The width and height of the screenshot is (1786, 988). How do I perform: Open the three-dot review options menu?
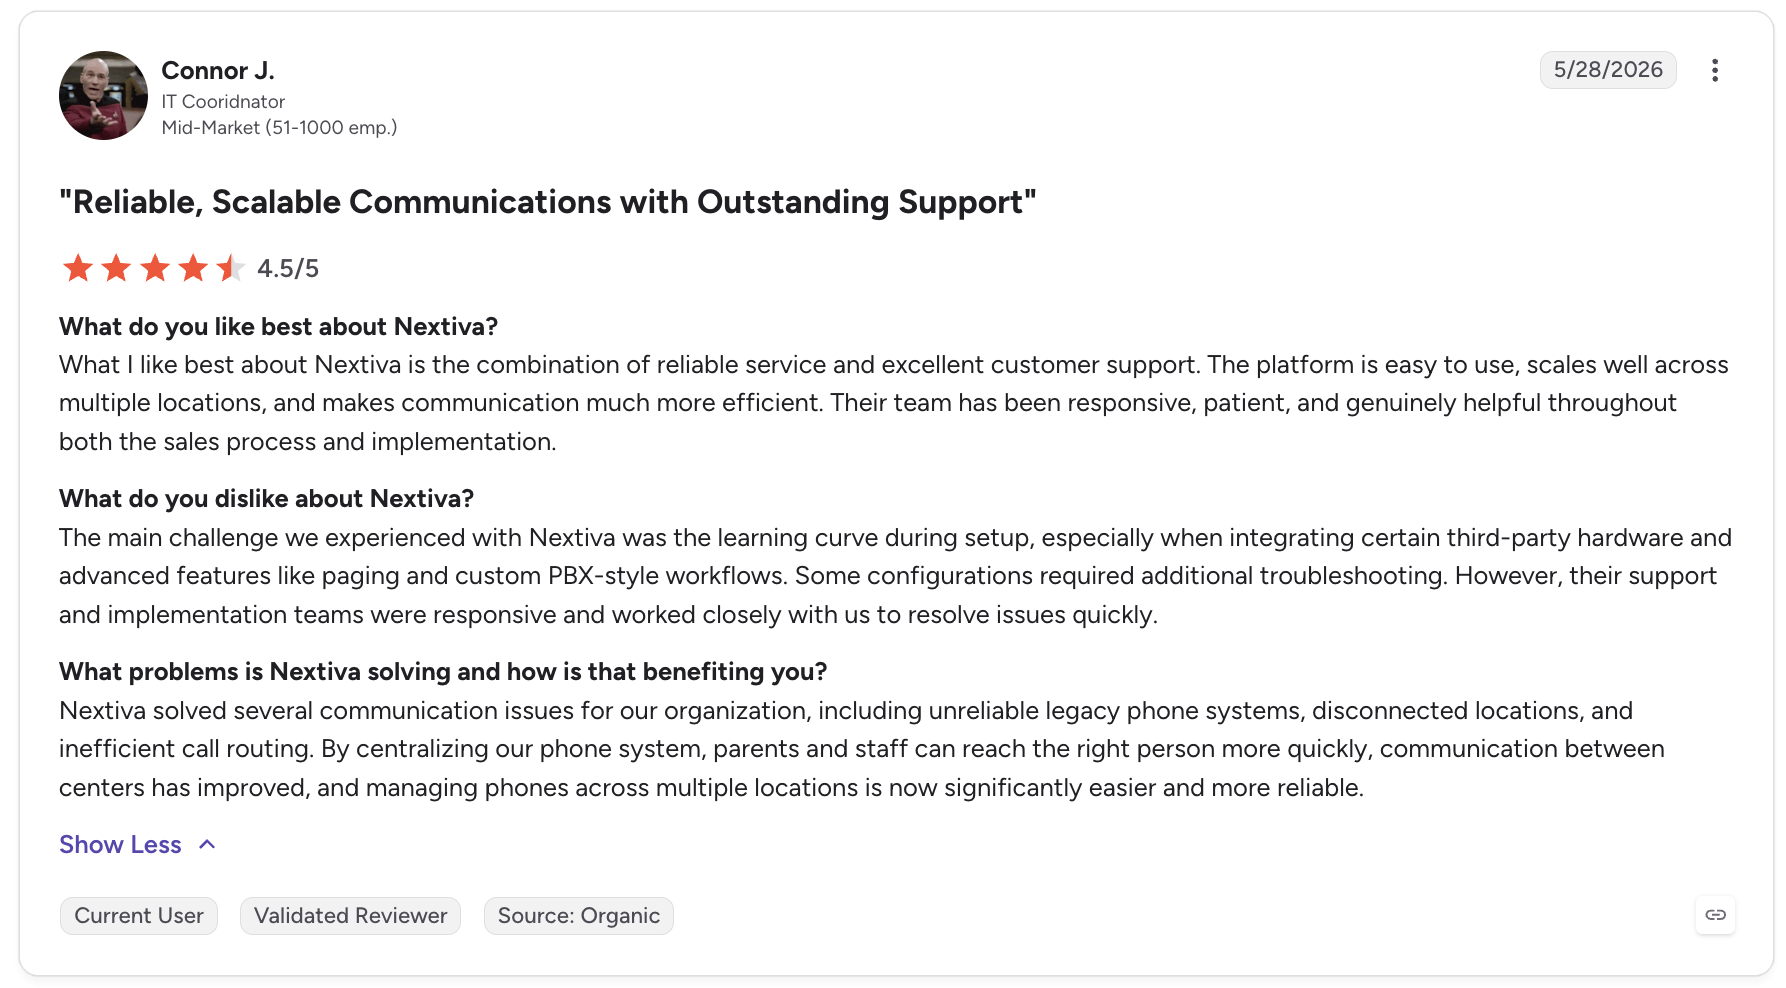[1714, 70]
